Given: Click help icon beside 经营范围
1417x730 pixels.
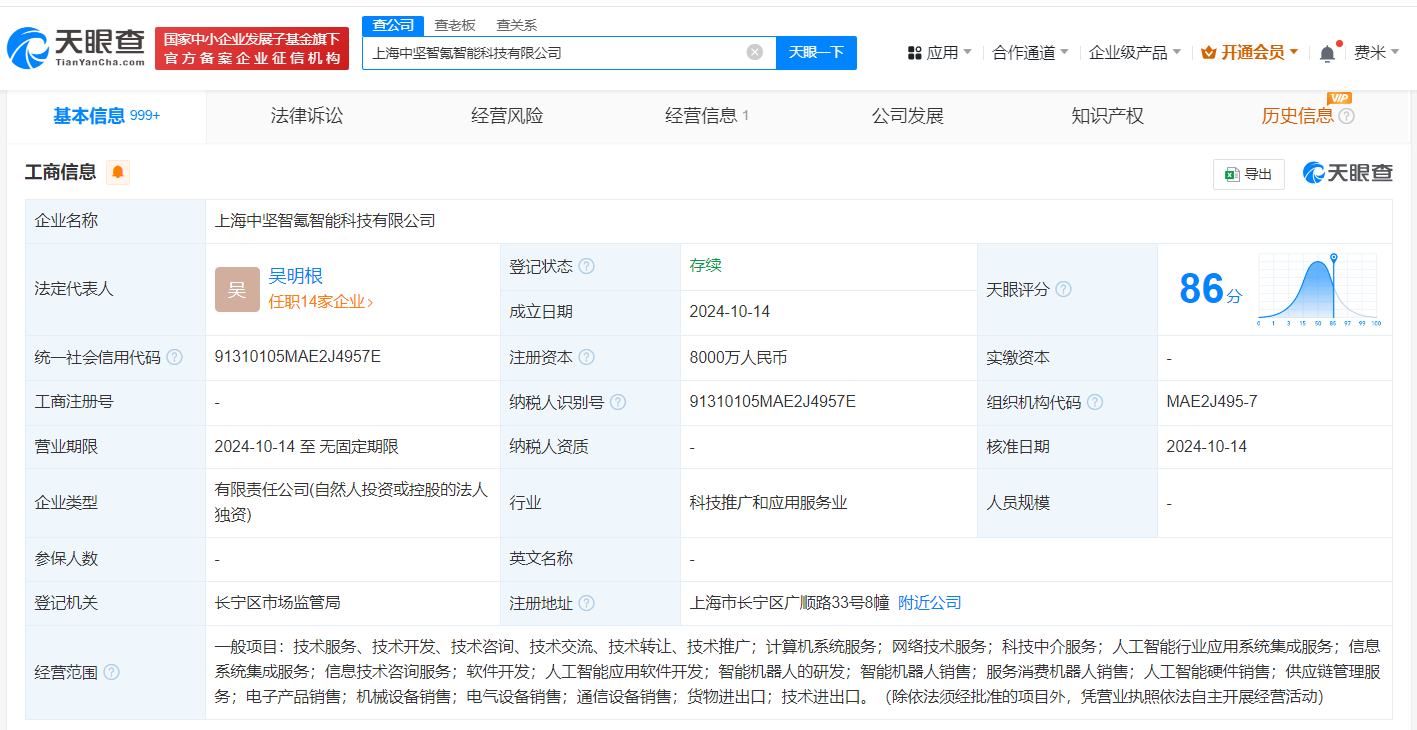Looking at the screenshot, I should click(x=111, y=673).
